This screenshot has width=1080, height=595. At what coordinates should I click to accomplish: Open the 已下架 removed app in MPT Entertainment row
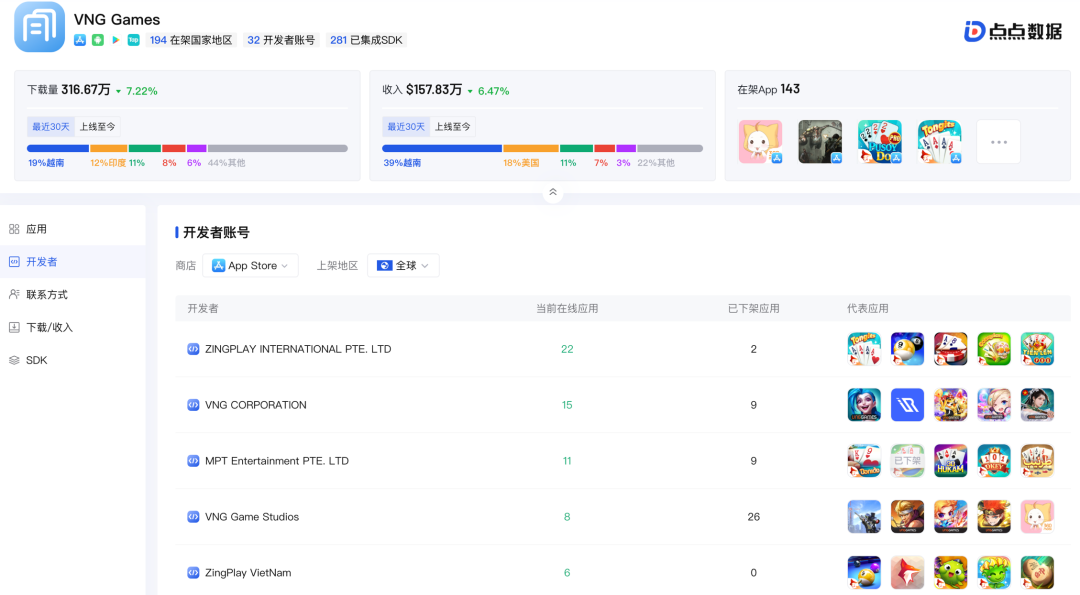tap(907, 461)
